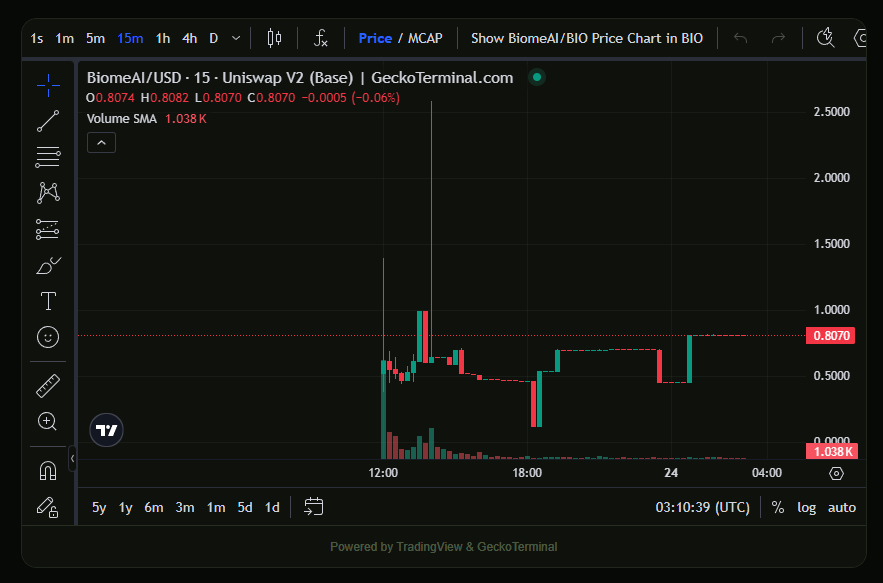The height and width of the screenshot is (583, 883).
Task: Toggle auto scale mode
Action: (842, 508)
